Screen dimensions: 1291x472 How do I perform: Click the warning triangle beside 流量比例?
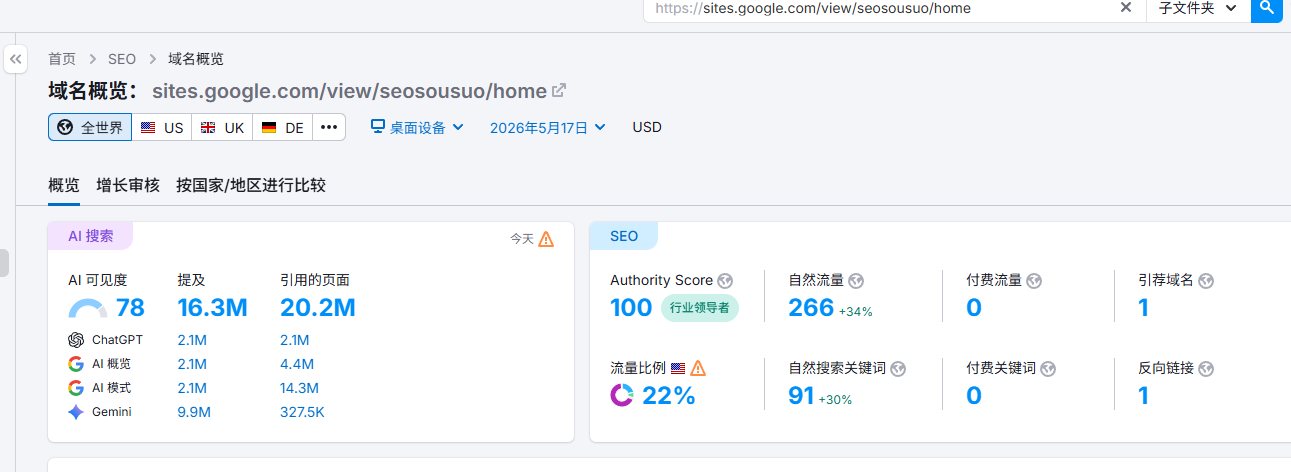click(698, 368)
